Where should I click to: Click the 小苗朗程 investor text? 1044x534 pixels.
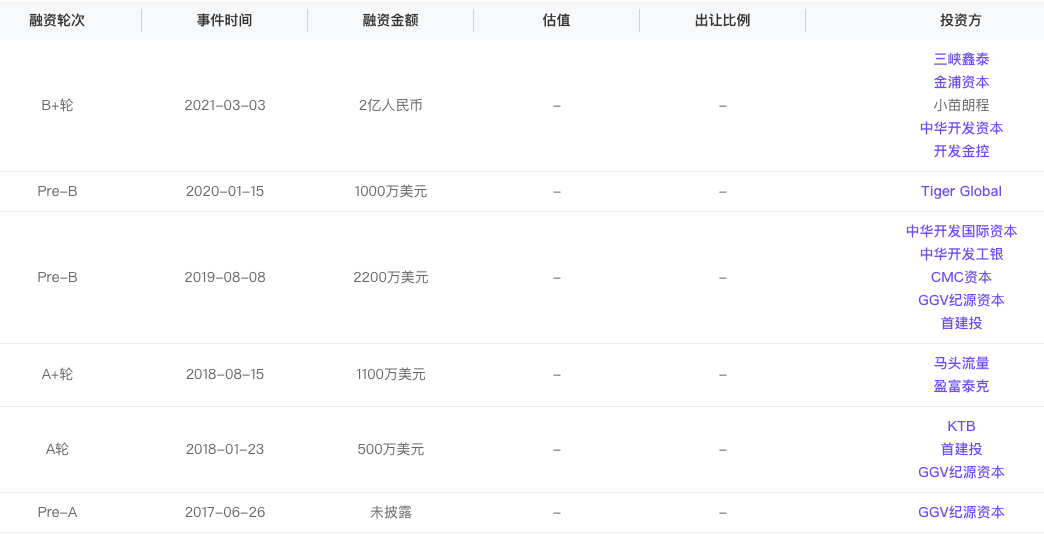click(961, 105)
